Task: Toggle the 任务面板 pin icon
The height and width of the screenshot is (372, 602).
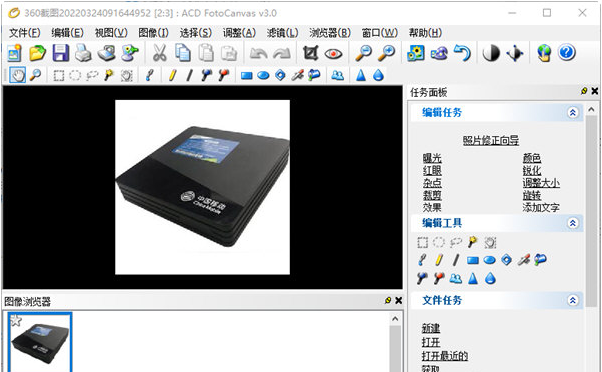Action: (x=584, y=91)
